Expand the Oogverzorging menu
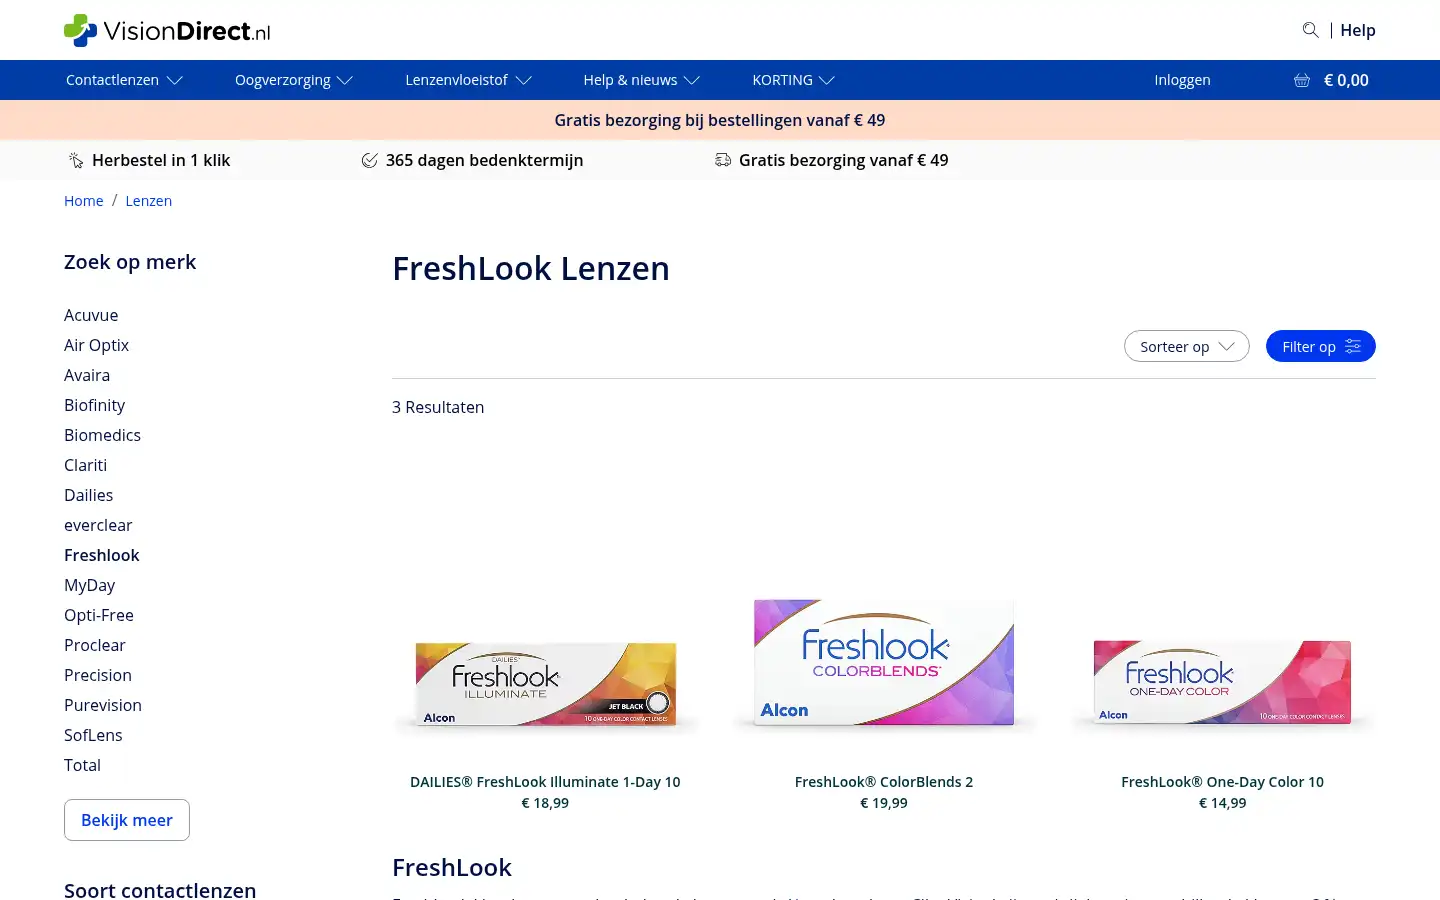The height and width of the screenshot is (900, 1440). (294, 80)
